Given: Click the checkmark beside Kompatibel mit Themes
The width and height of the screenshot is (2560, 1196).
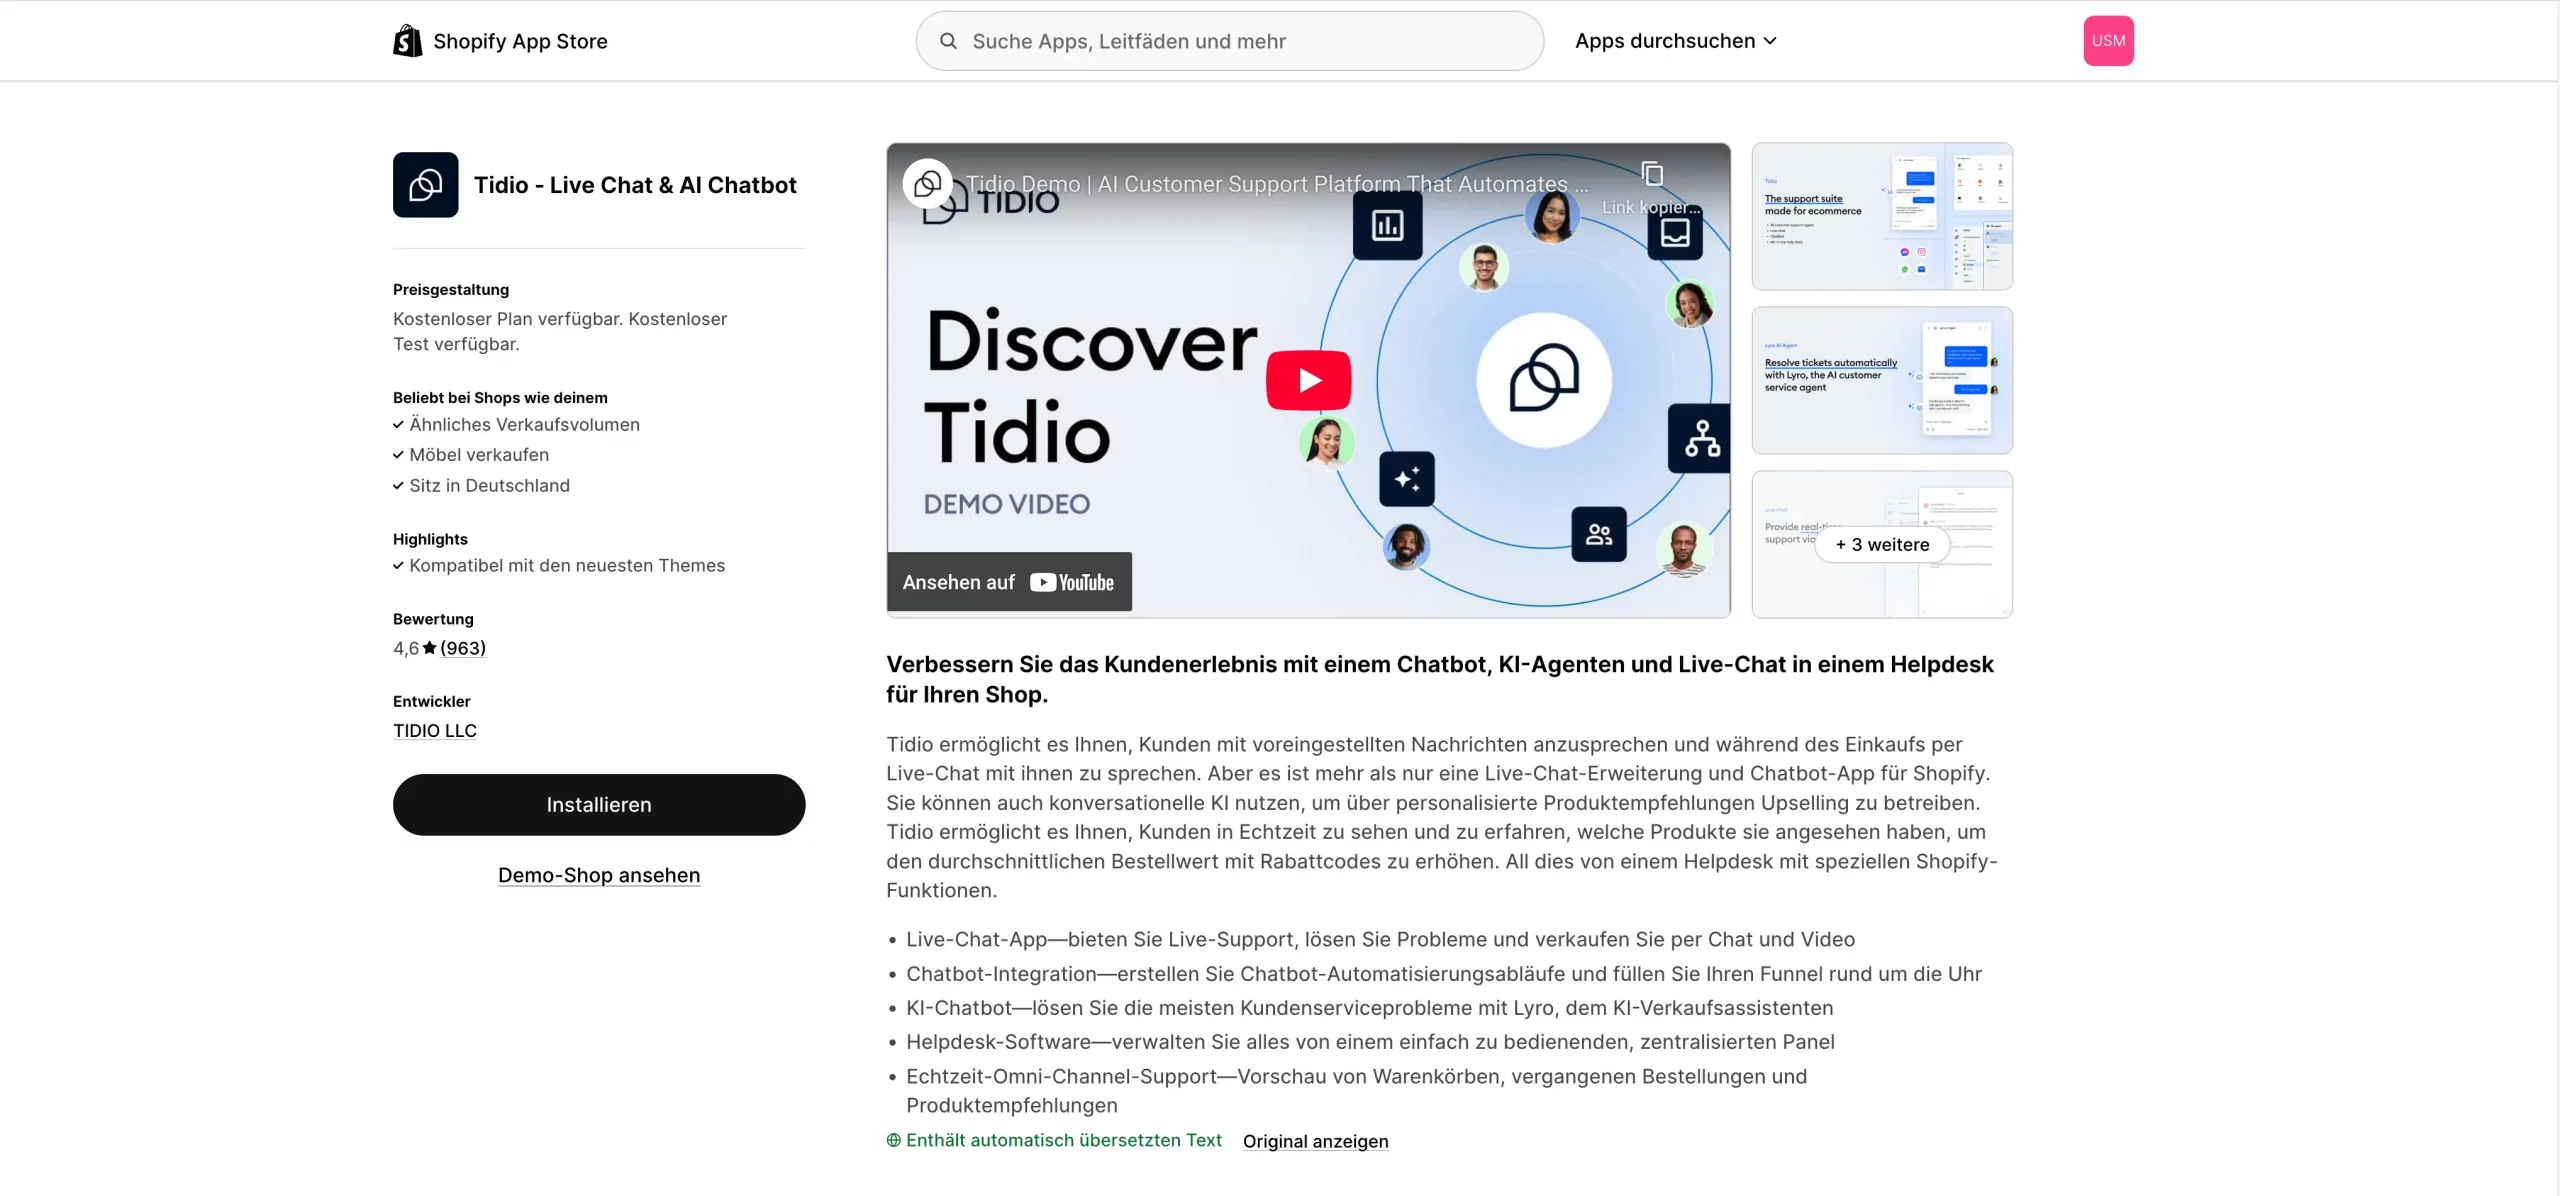Looking at the screenshot, I should click(398, 566).
